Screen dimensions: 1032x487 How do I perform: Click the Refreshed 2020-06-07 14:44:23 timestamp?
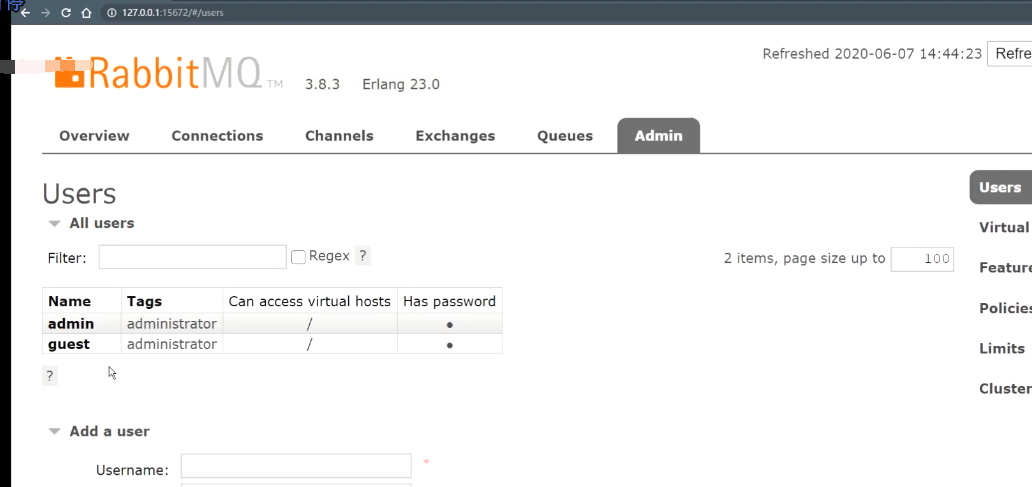tap(872, 53)
